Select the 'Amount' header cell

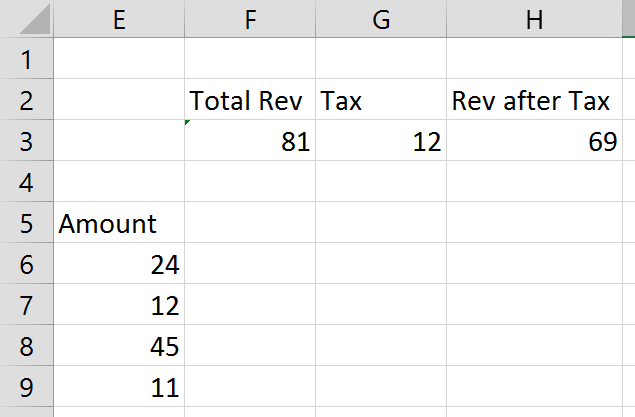119,224
